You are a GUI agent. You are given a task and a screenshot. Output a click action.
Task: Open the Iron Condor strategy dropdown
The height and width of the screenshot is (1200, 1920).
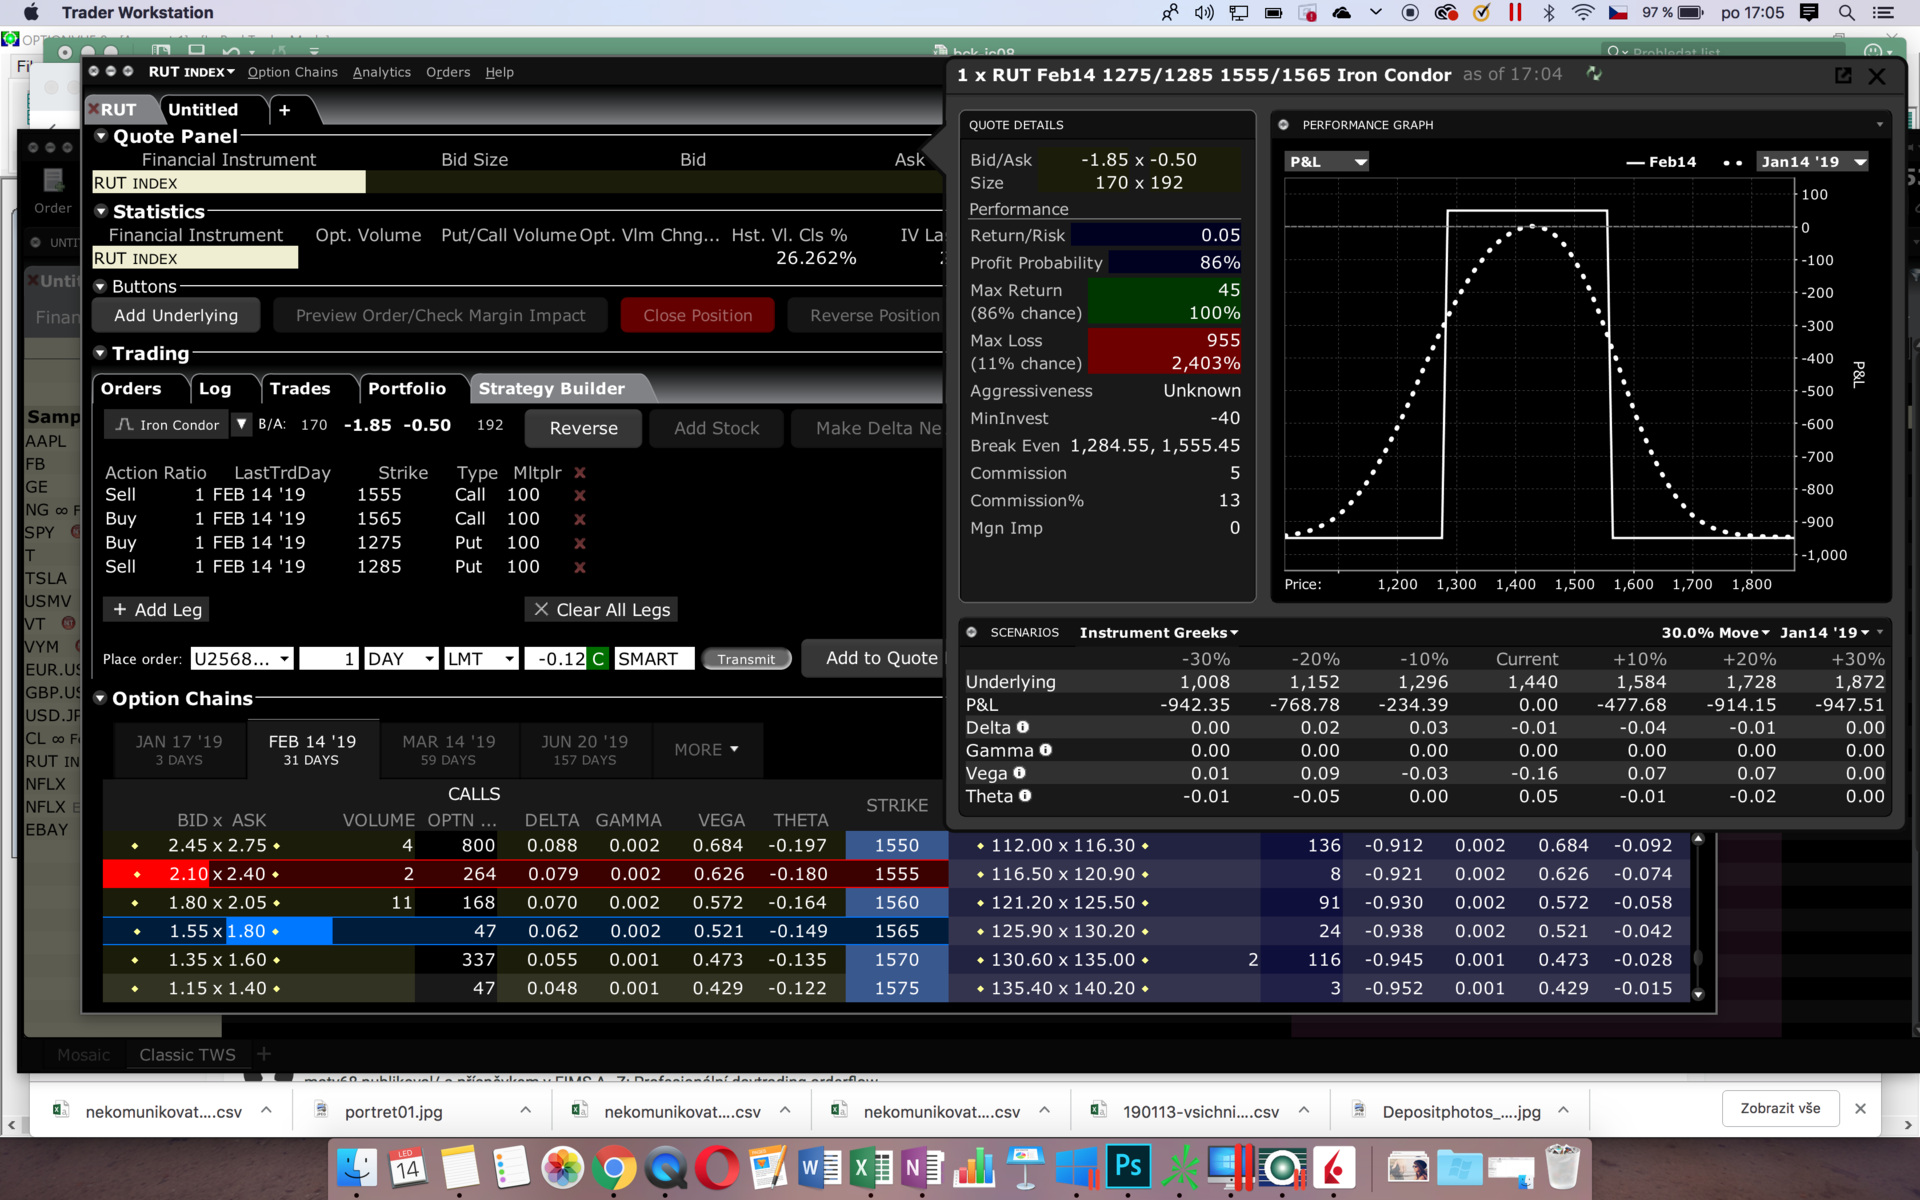(242, 425)
